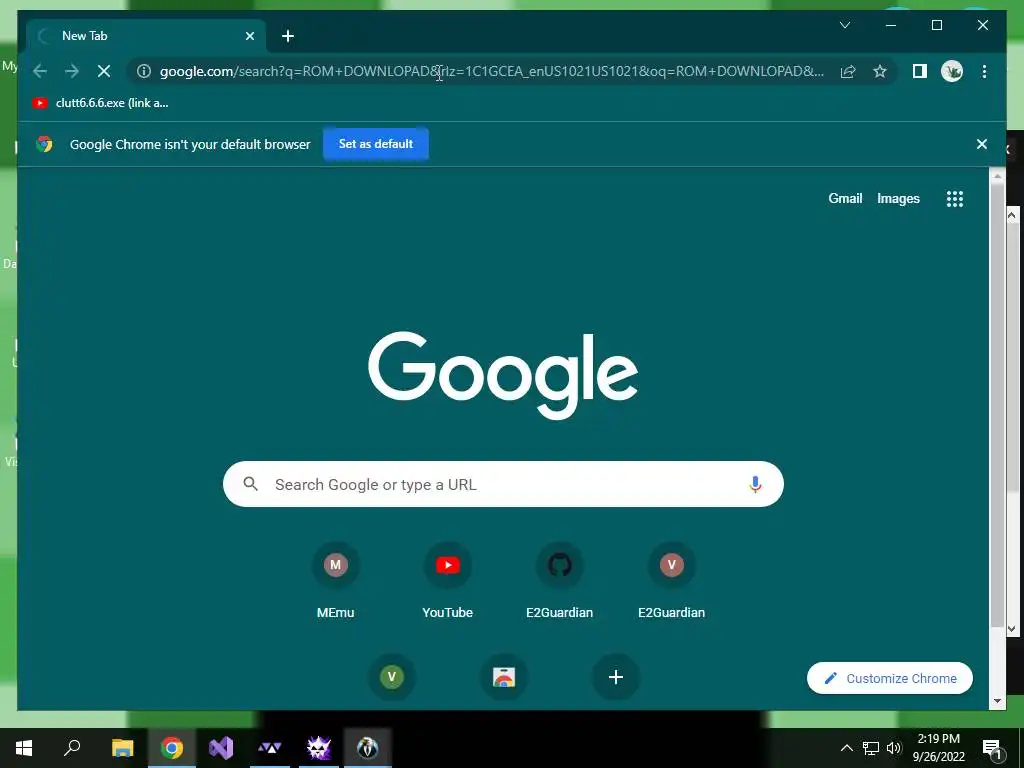Open File Explorer from taskbar
Viewport: 1024px width, 768px height.
tap(122, 748)
